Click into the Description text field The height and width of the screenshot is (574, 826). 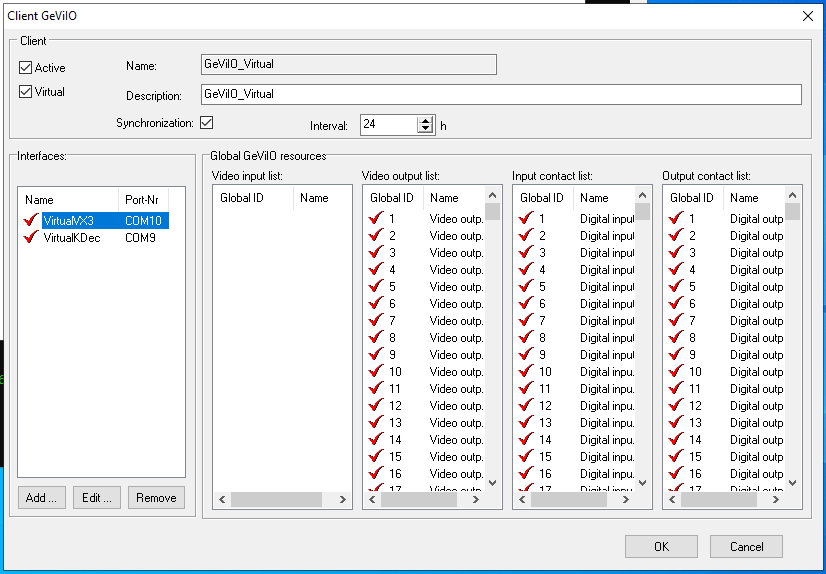(500, 94)
